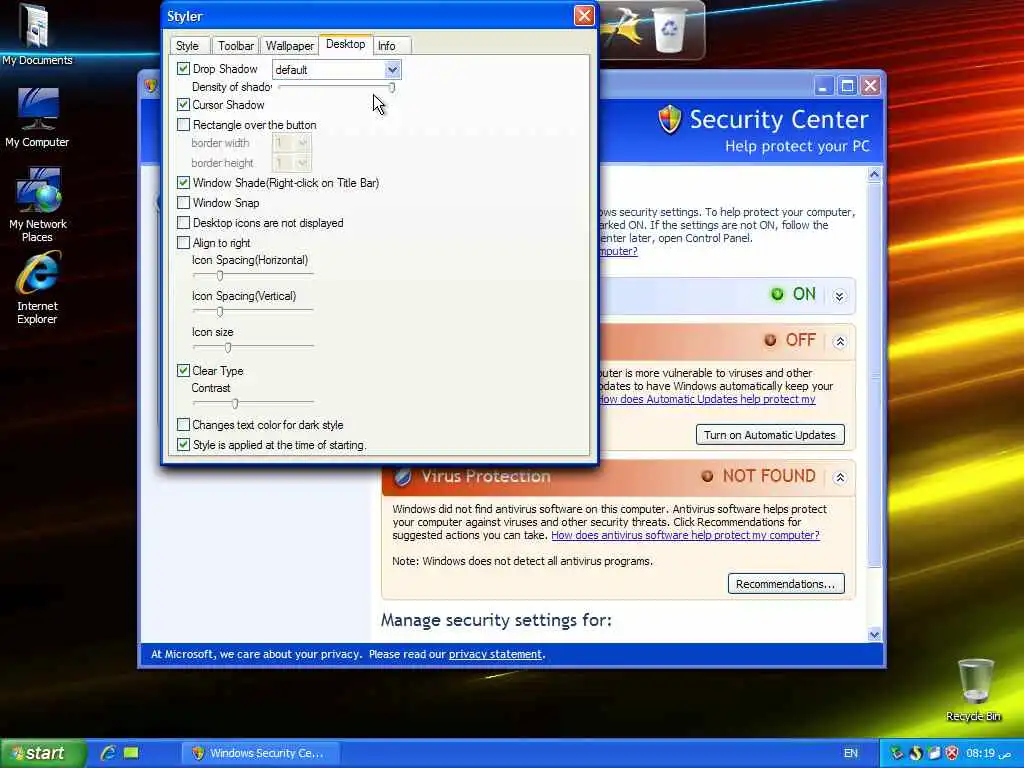This screenshot has width=1024, height=768.
Task: Open the My Computer desktop icon
Action: point(37,118)
